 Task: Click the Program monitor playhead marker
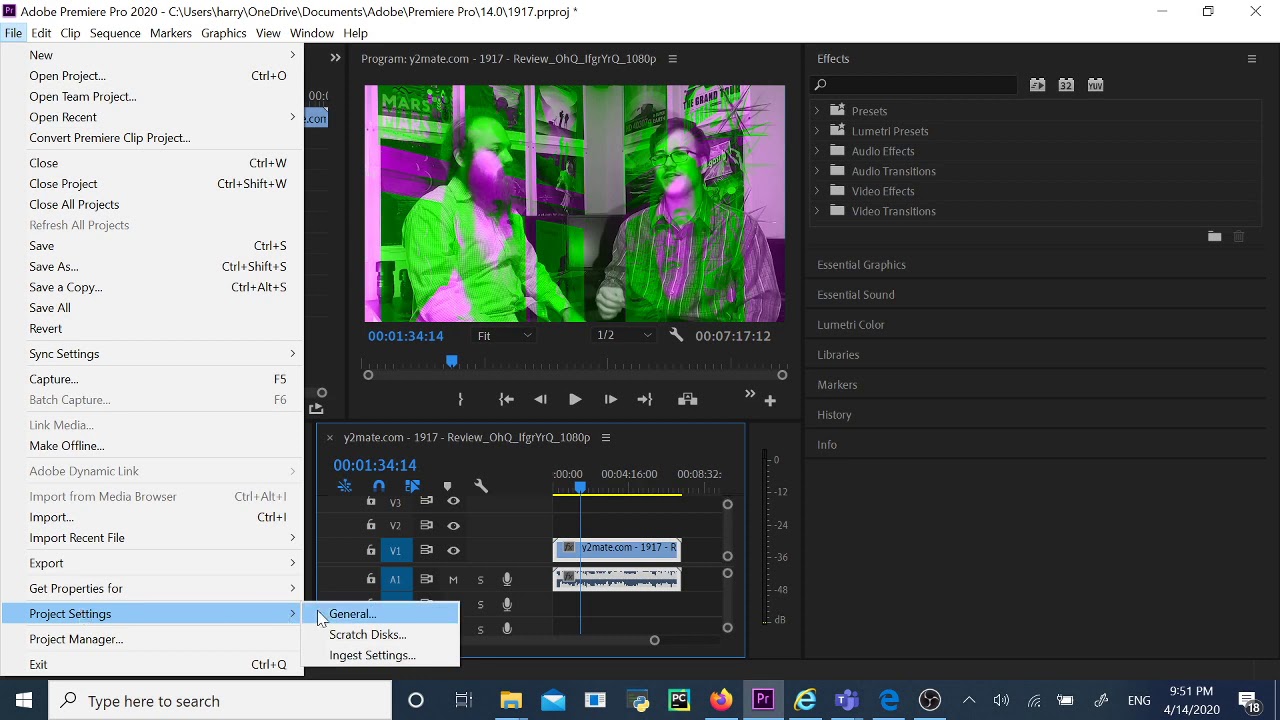[x=452, y=361]
